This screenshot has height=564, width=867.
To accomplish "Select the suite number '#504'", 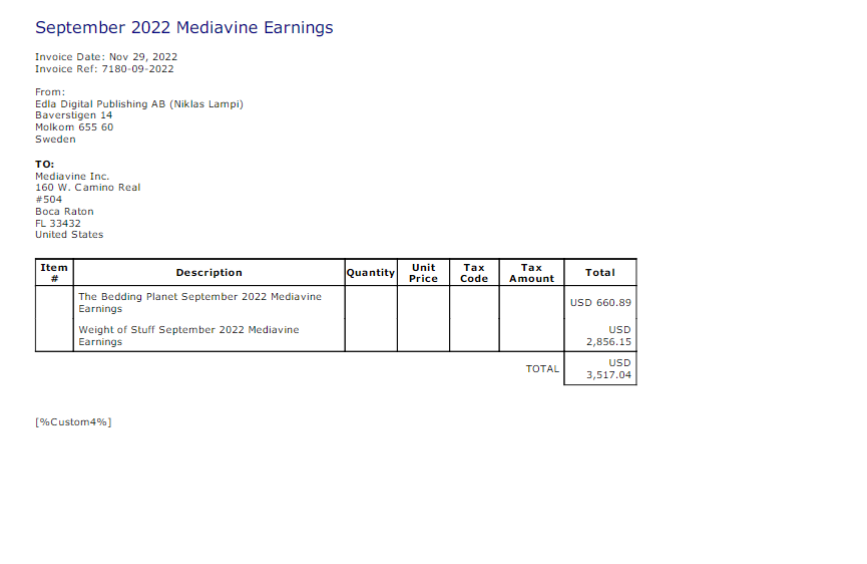I will [x=49, y=200].
